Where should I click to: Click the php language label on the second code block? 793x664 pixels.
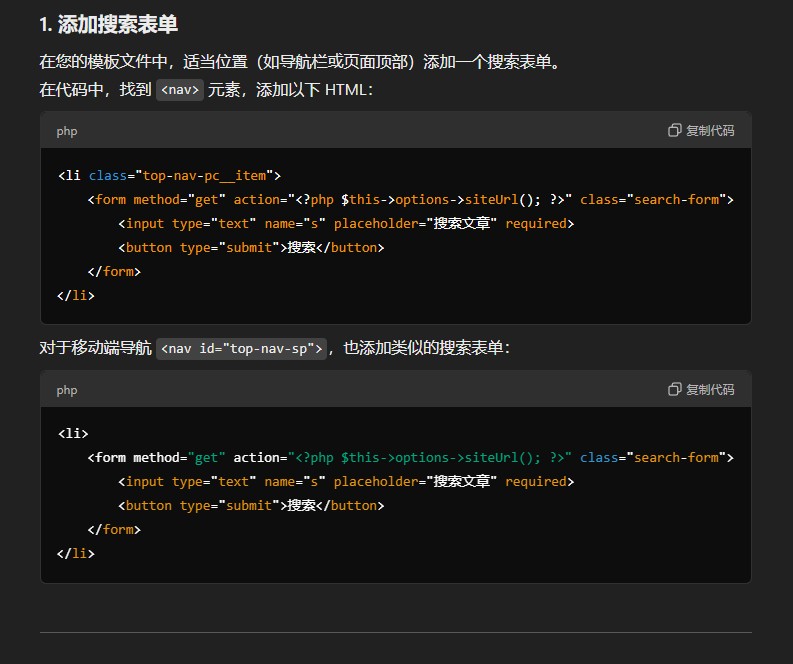coord(67,389)
